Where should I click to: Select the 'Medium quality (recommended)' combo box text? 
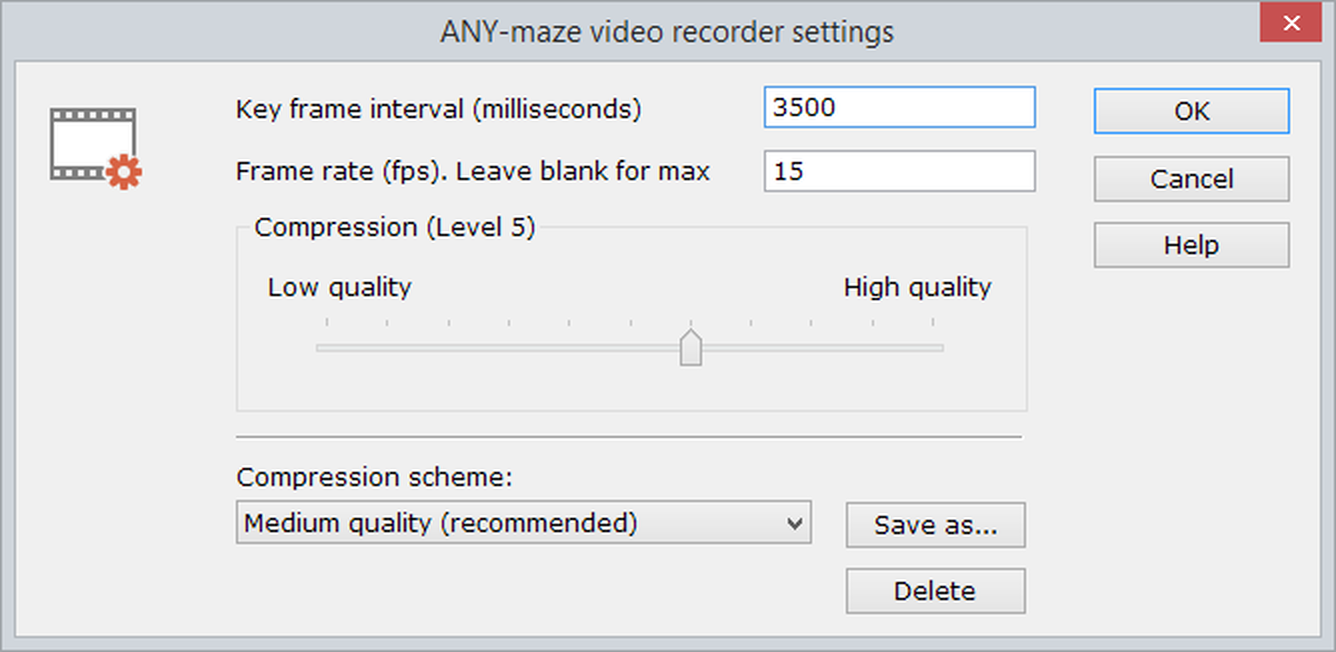(440, 523)
